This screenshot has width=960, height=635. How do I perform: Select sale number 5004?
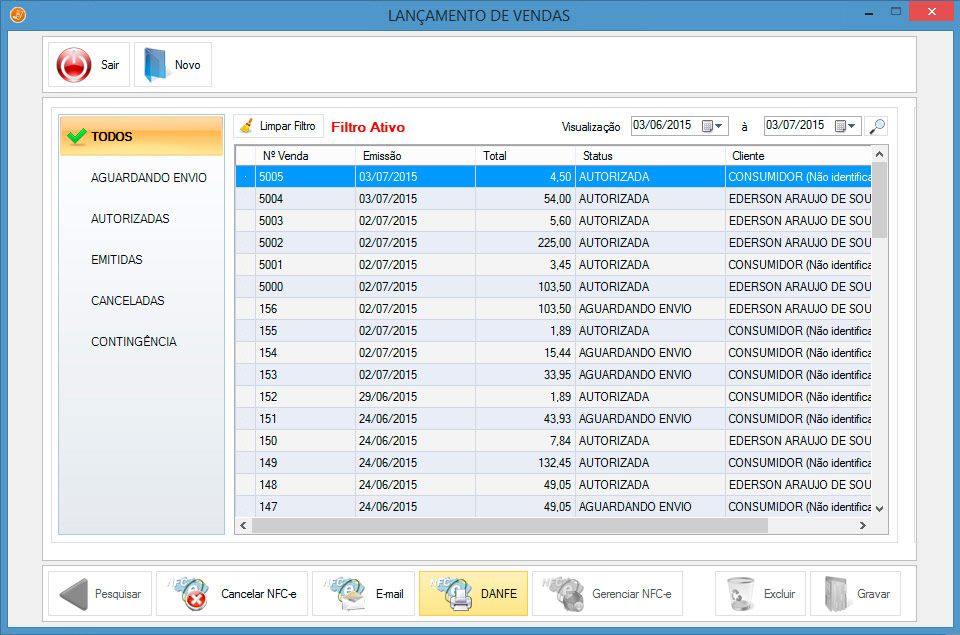pyautogui.click(x=271, y=199)
